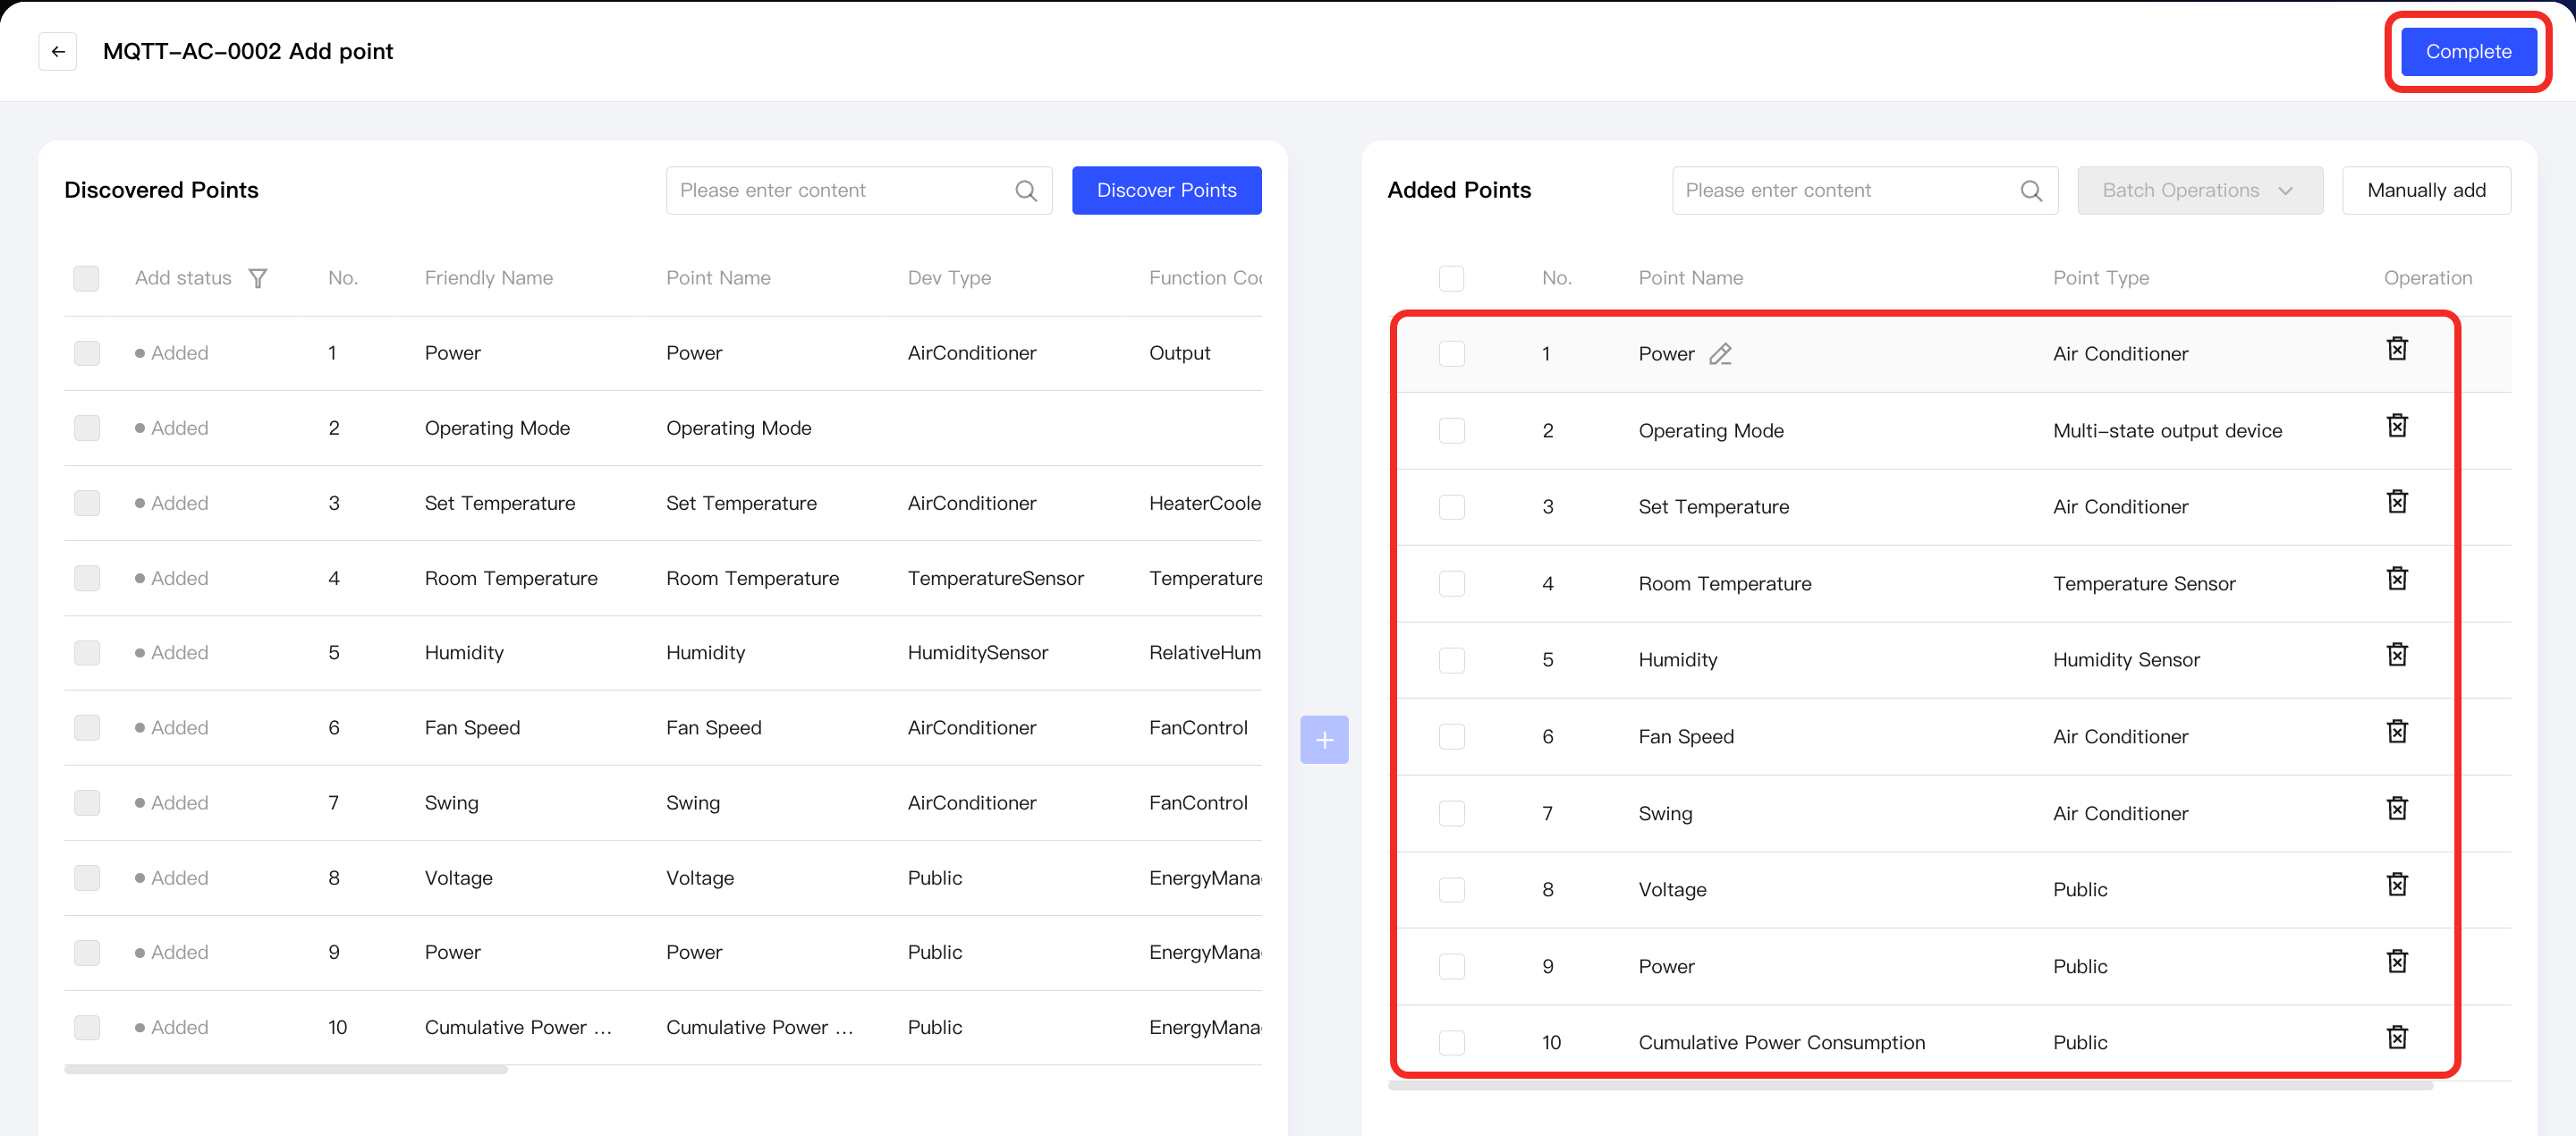Check Cumulative Power Consumption row in Added Points
The height and width of the screenshot is (1136, 2576).
[1451, 1043]
